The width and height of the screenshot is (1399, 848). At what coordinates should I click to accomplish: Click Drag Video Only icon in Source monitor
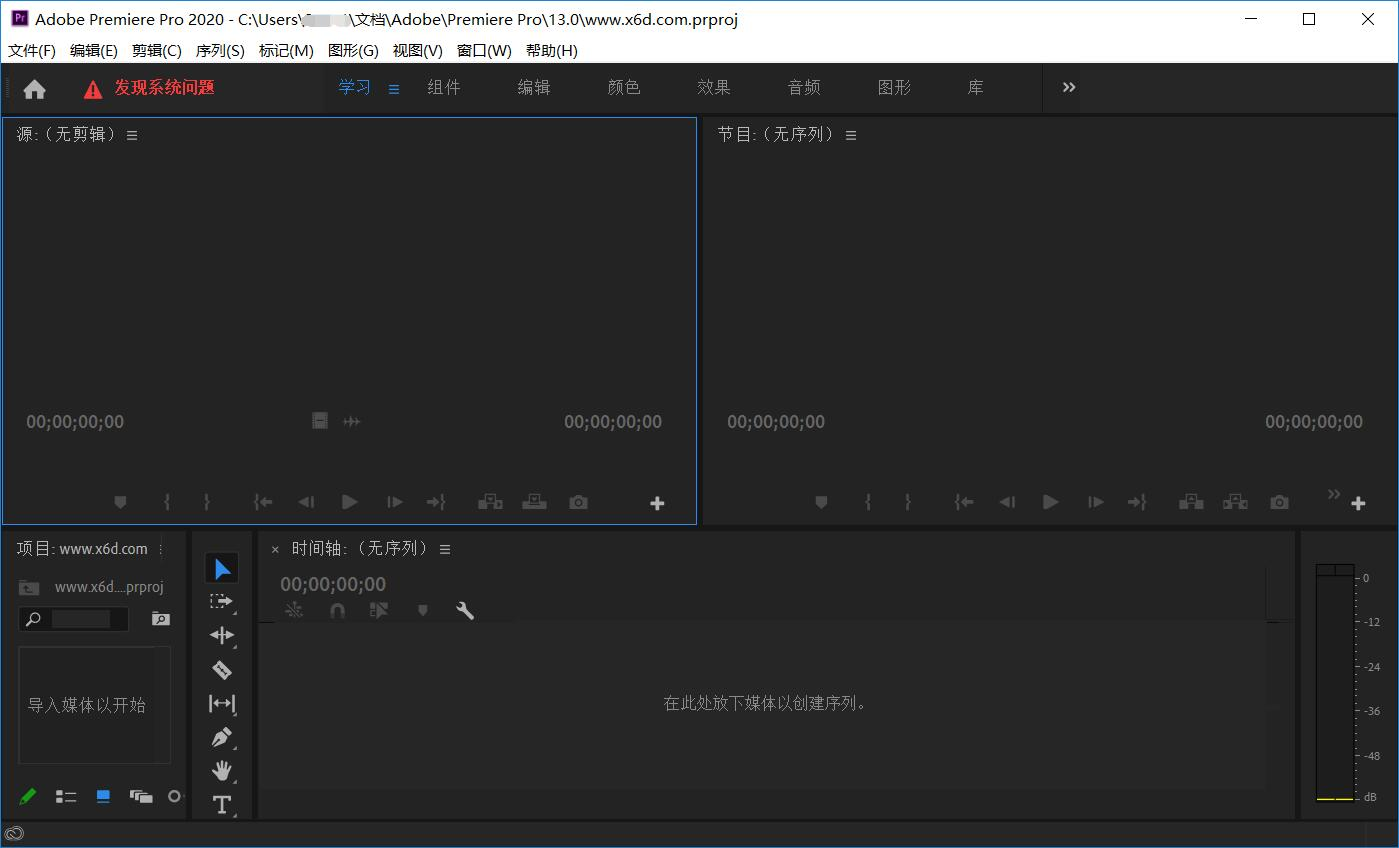click(x=320, y=421)
